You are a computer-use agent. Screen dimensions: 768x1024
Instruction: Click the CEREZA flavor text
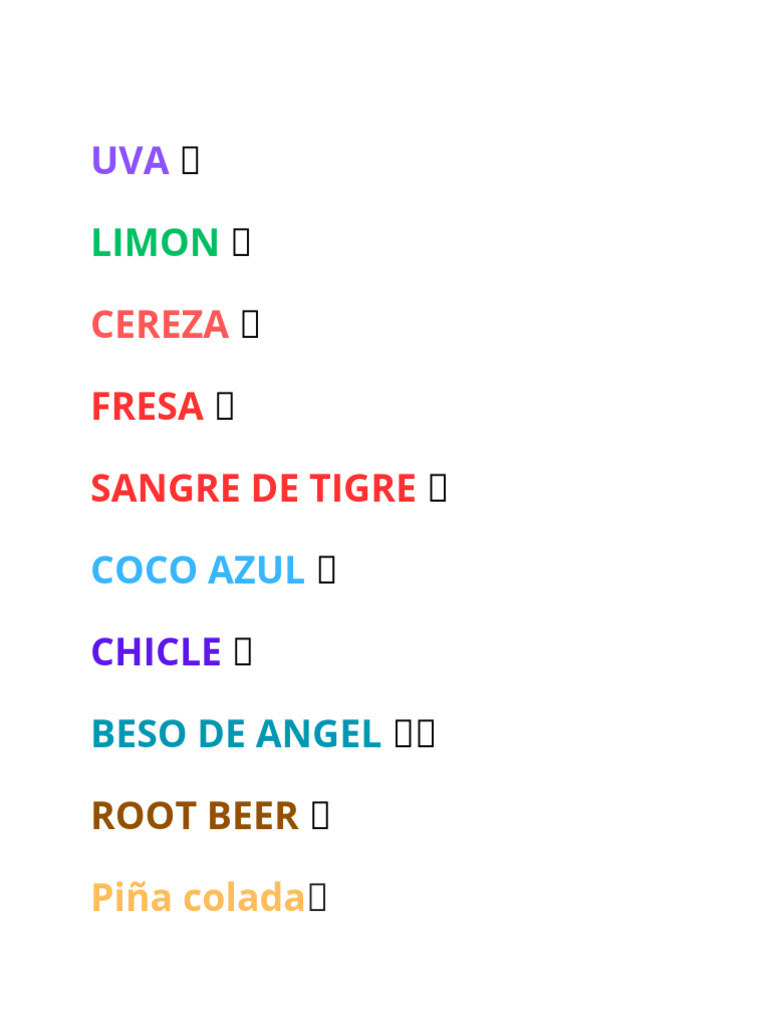coord(160,325)
